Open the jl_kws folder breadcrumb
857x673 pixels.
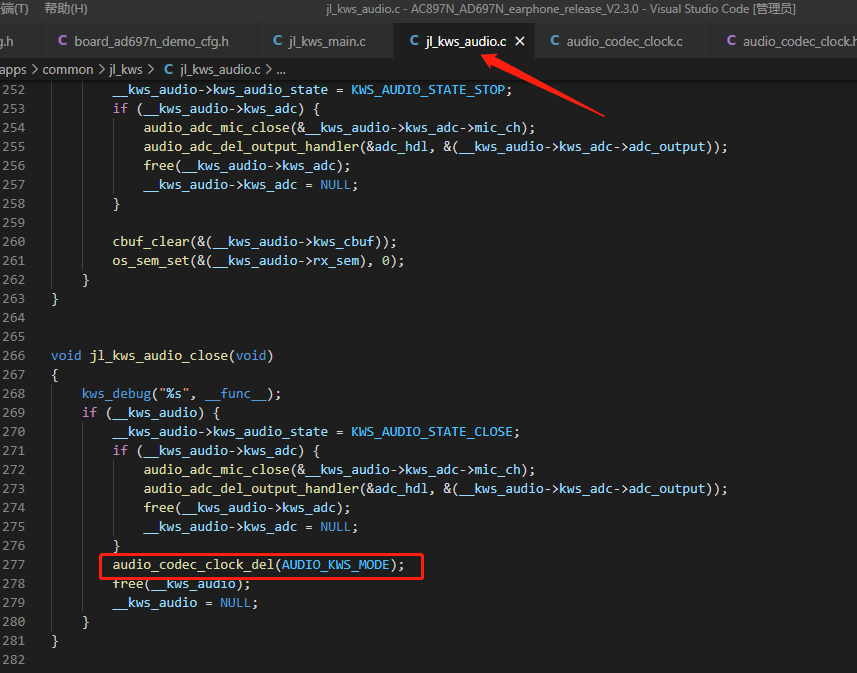[x=126, y=70]
